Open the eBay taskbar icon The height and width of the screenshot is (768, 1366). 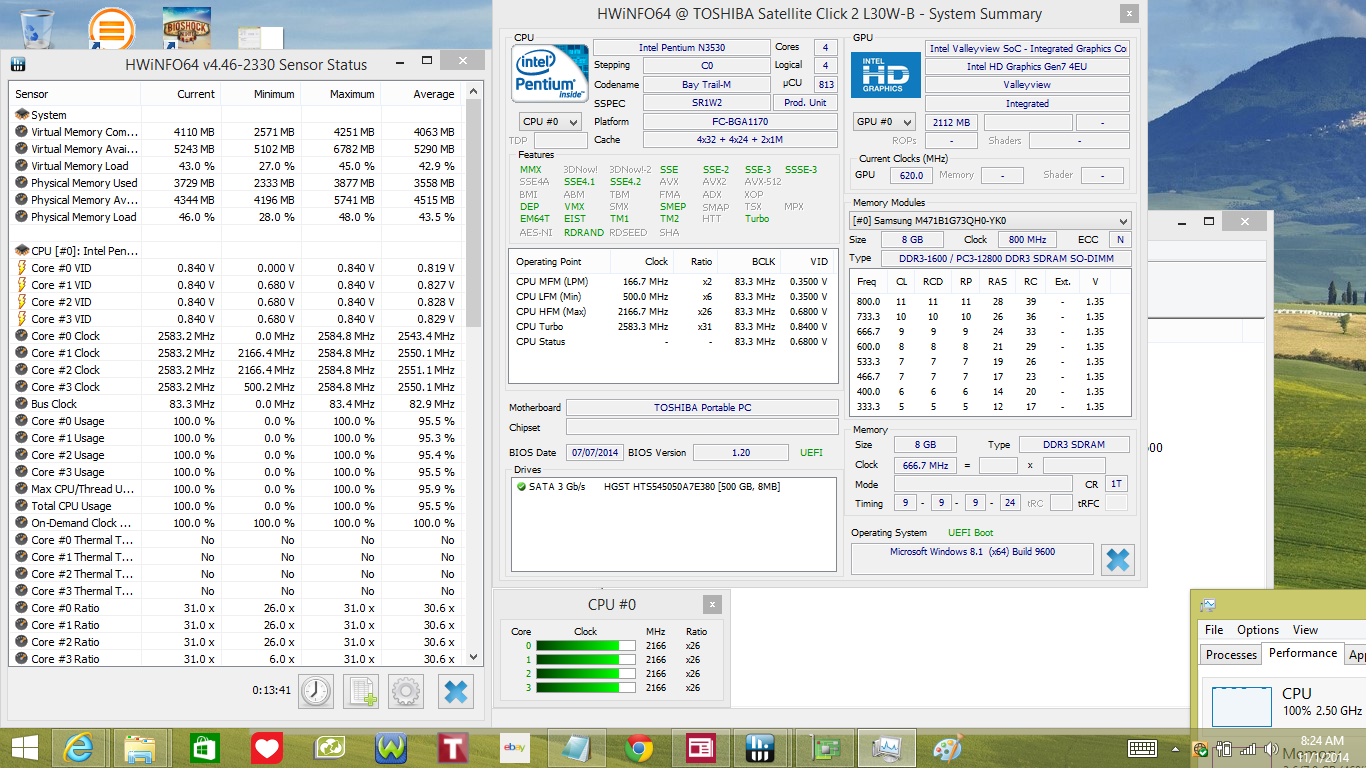[x=516, y=748]
